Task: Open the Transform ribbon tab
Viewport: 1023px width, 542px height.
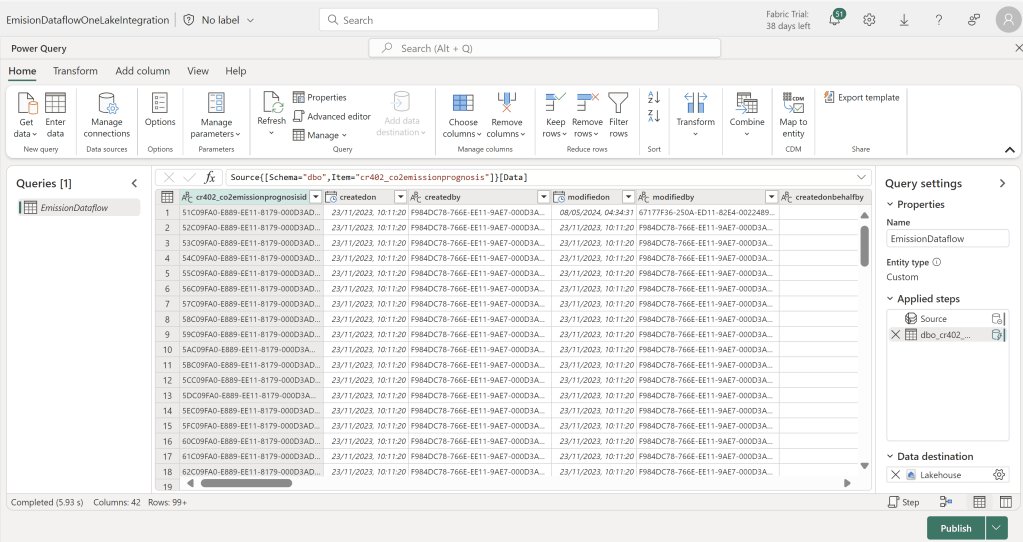Action: (x=75, y=71)
